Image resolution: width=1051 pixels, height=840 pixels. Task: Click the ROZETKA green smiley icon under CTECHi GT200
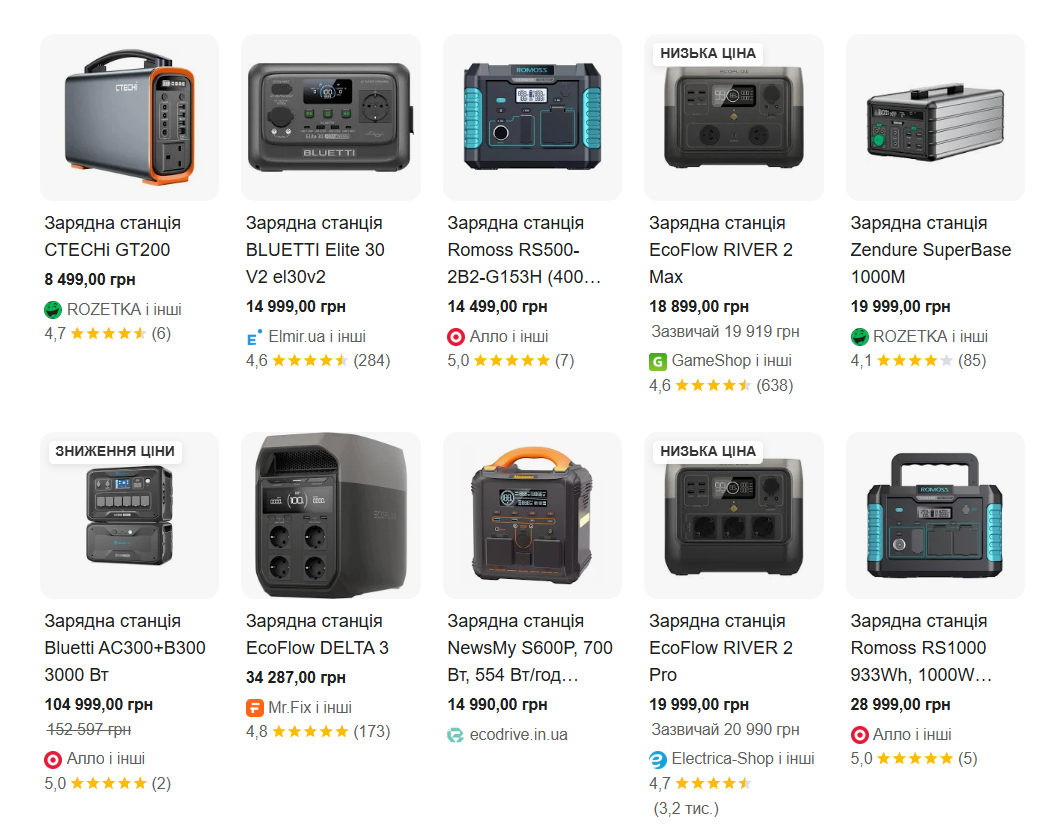53,310
